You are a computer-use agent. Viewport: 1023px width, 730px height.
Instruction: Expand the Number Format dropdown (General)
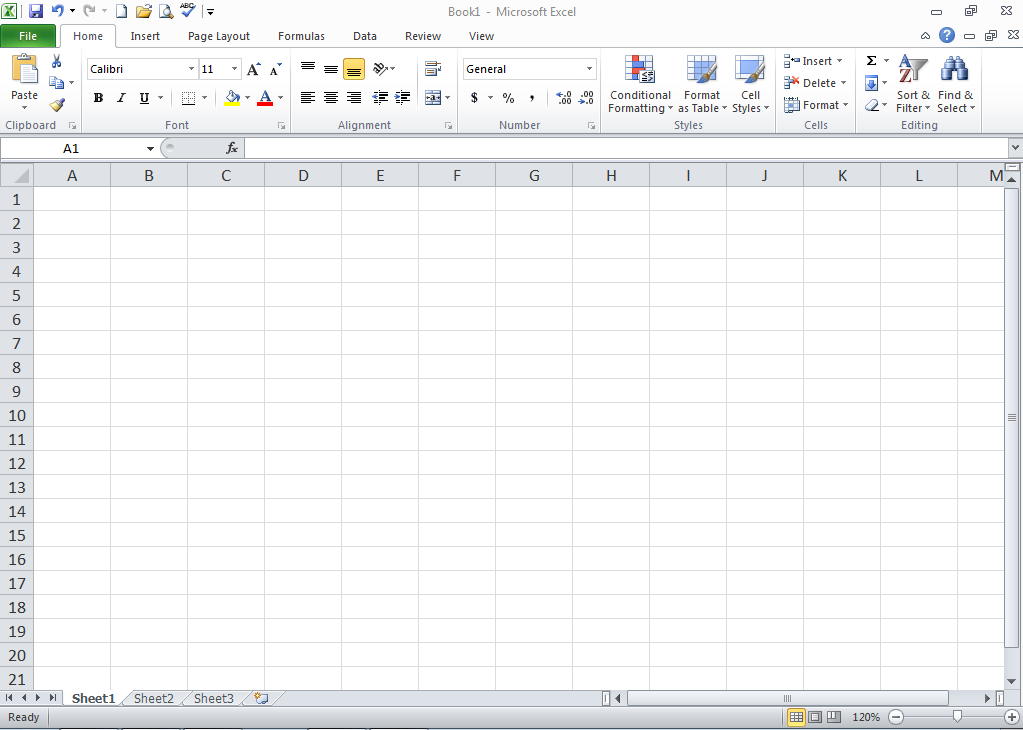coord(589,69)
